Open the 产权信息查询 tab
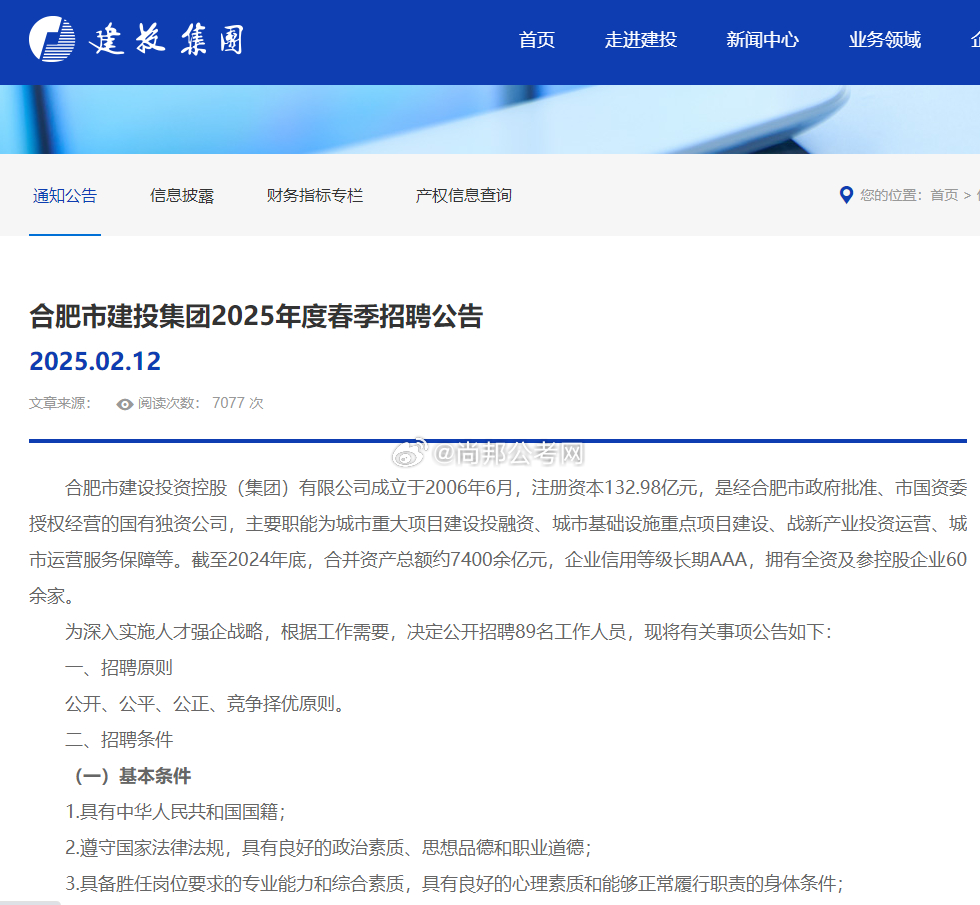 point(463,196)
